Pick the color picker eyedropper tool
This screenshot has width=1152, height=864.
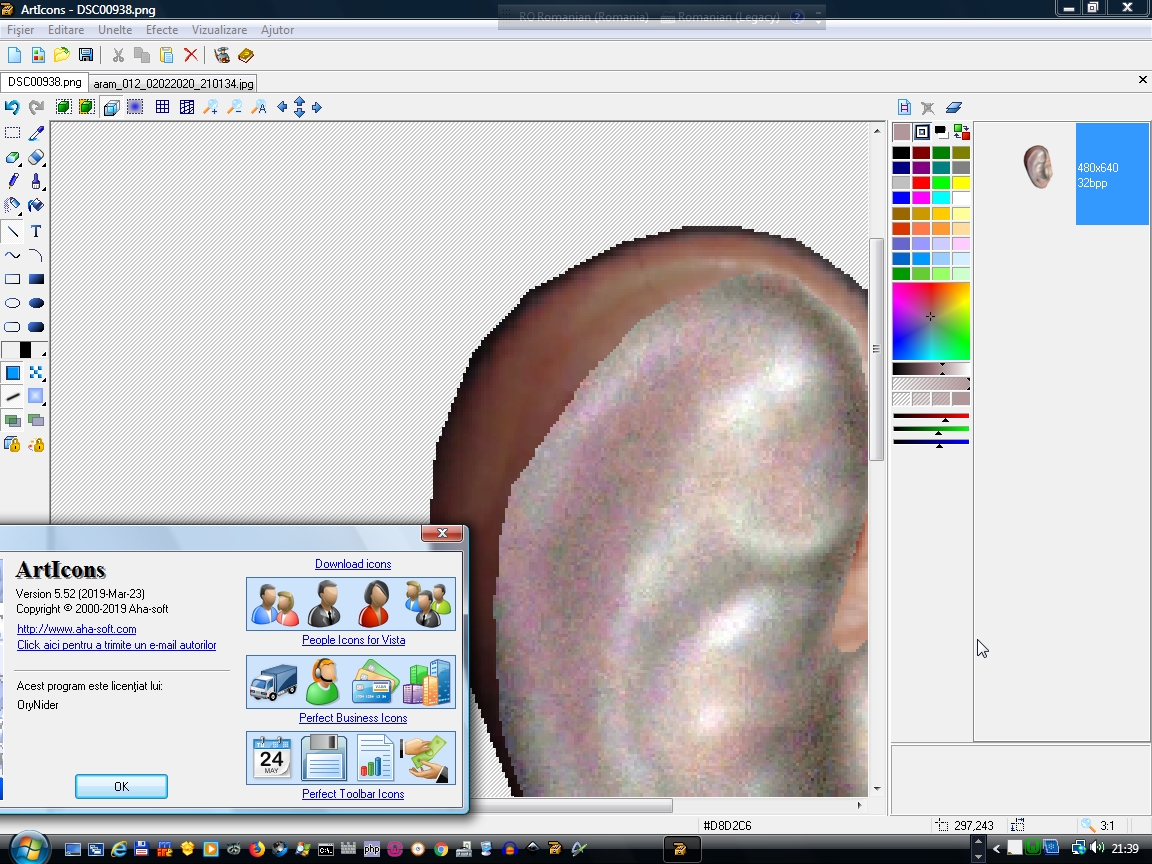(x=36, y=133)
